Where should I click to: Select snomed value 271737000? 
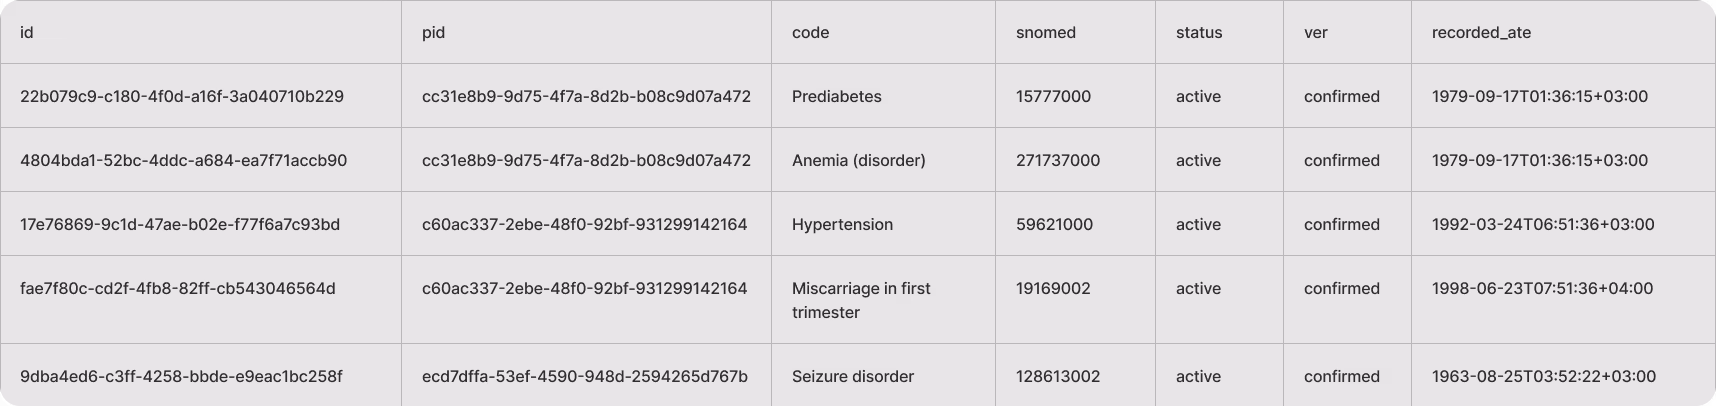[1057, 161]
